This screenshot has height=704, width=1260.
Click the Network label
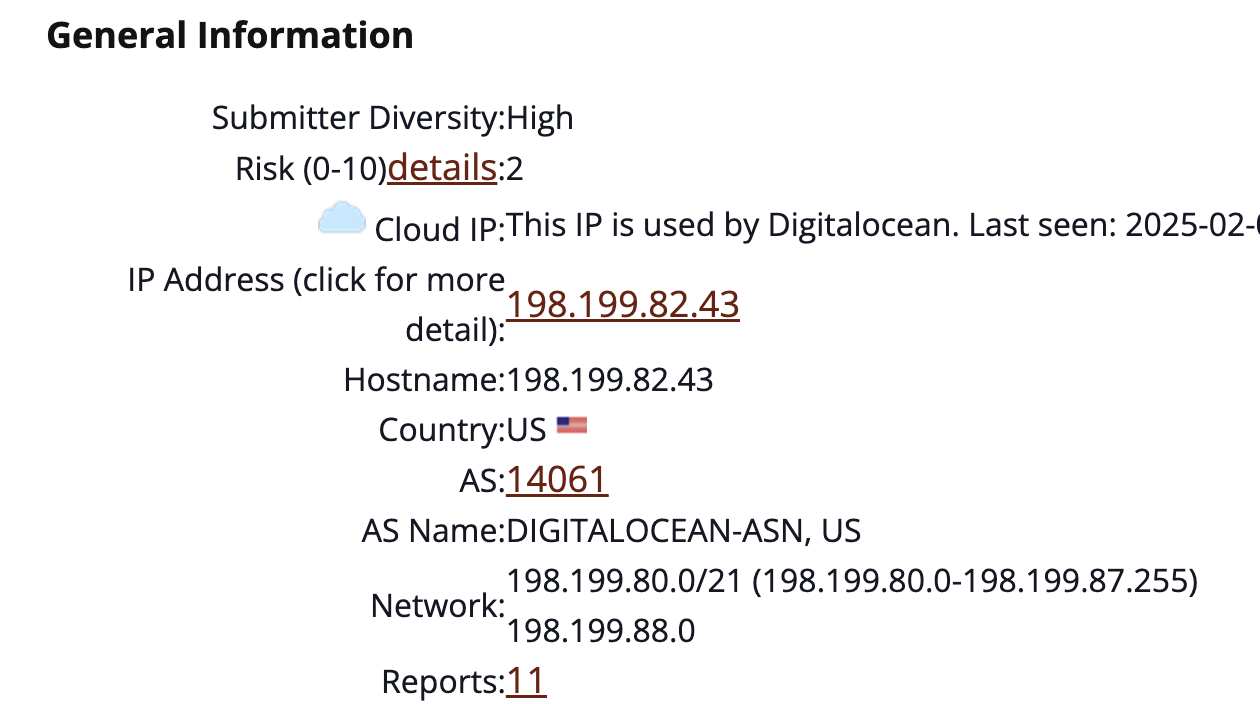438,606
